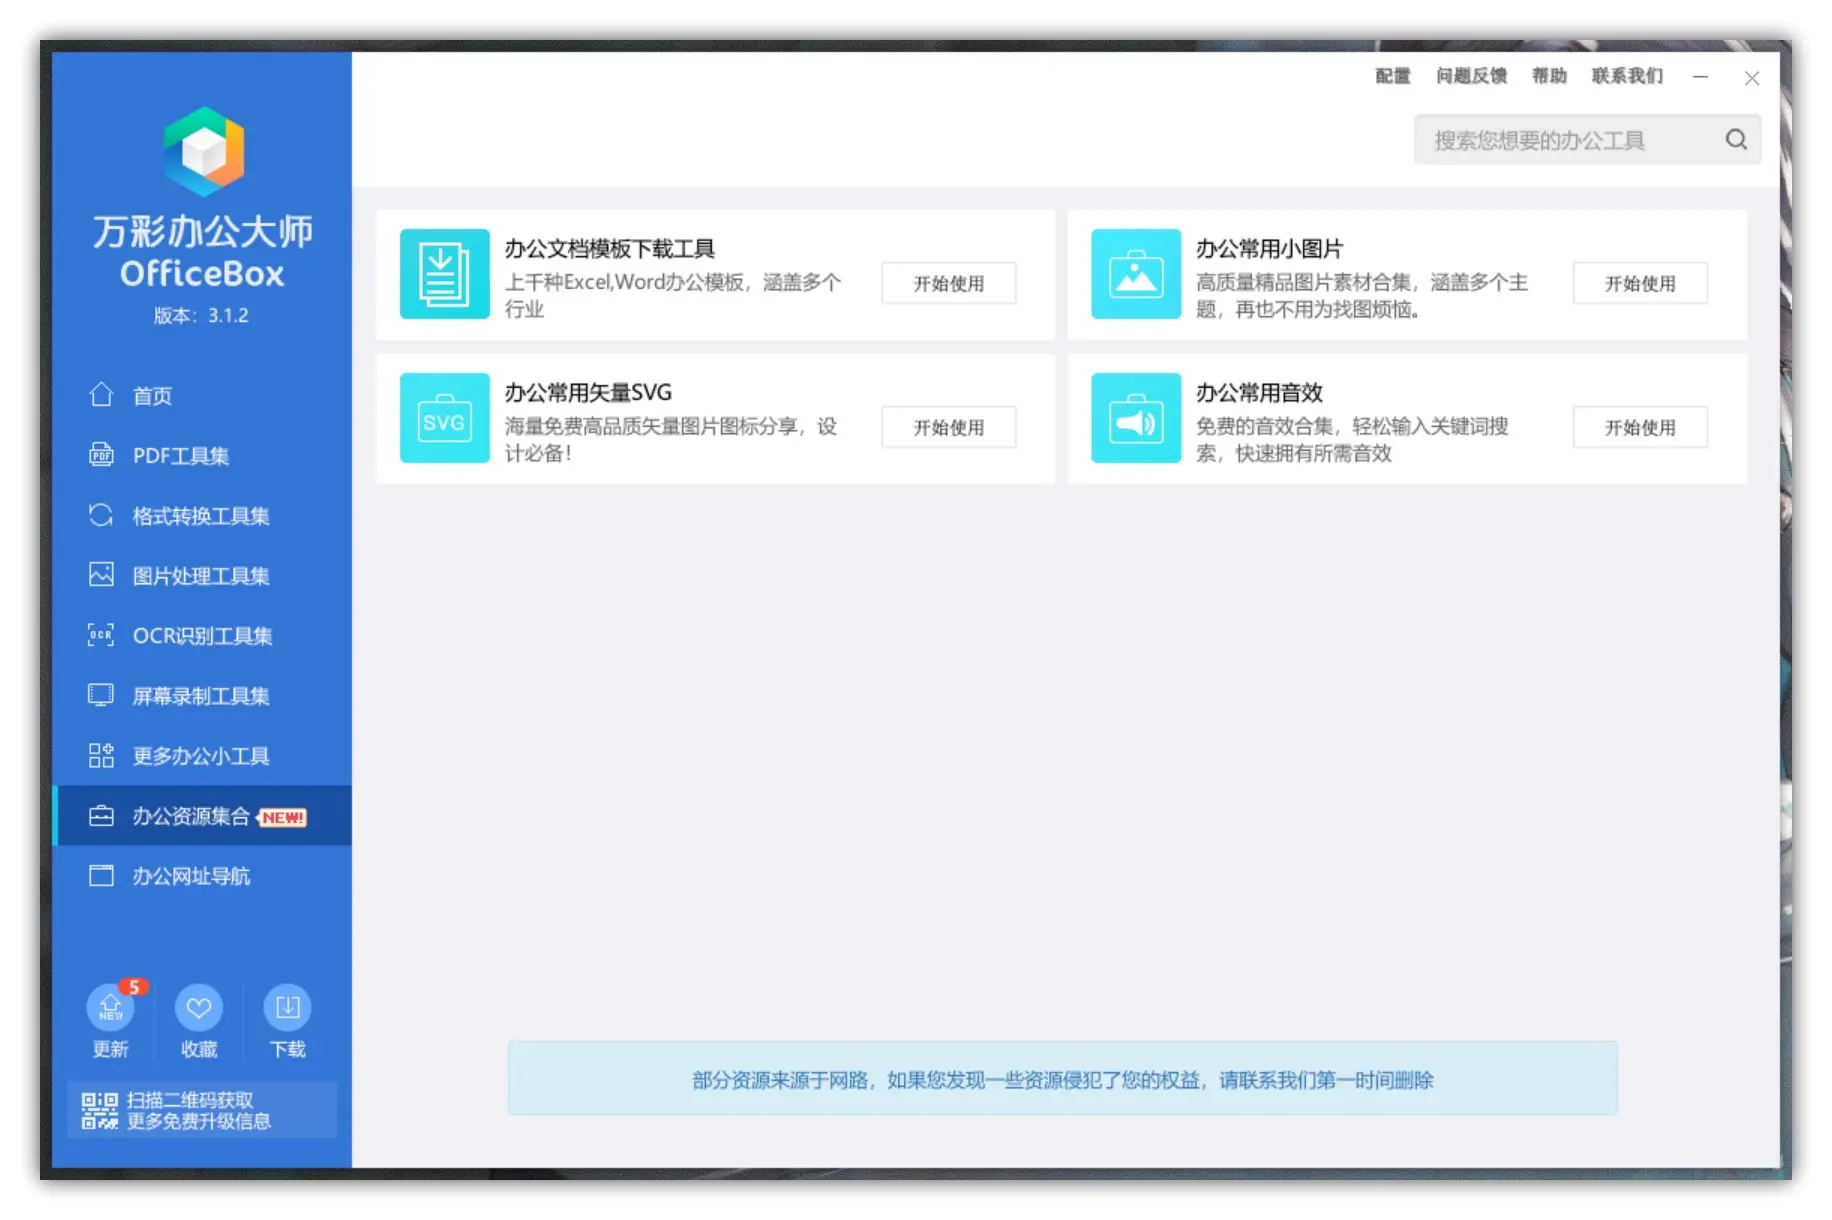Click the 办公资源集合 briefcase icon
This screenshot has height=1220, width=1832.
click(101, 816)
